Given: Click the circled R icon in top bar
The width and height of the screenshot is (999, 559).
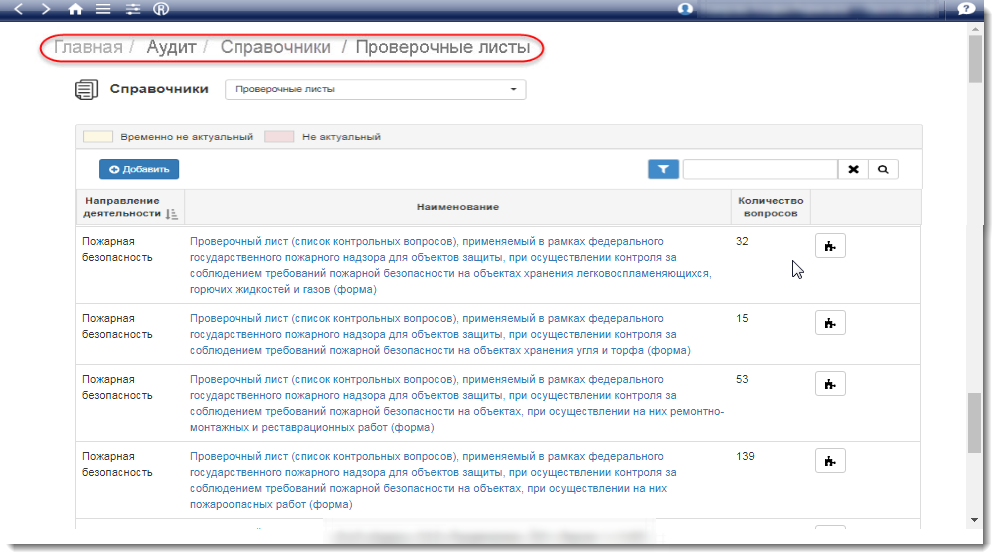Looking at the screenshot, I should coord(161,9).
